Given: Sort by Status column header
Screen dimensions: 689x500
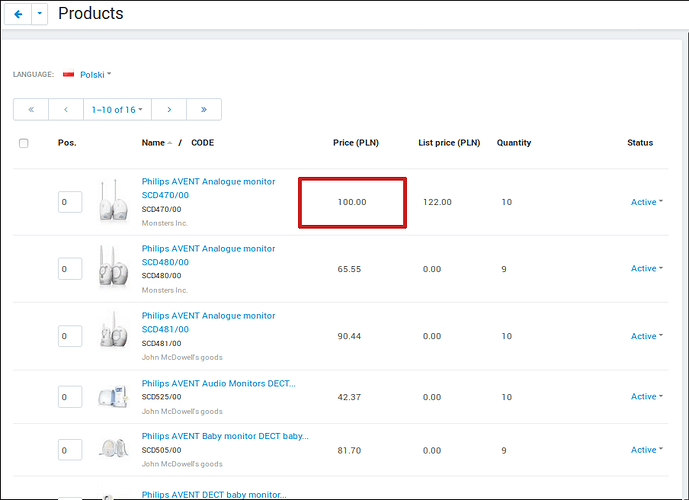Looking at the screenshot, I should (640, 143).
